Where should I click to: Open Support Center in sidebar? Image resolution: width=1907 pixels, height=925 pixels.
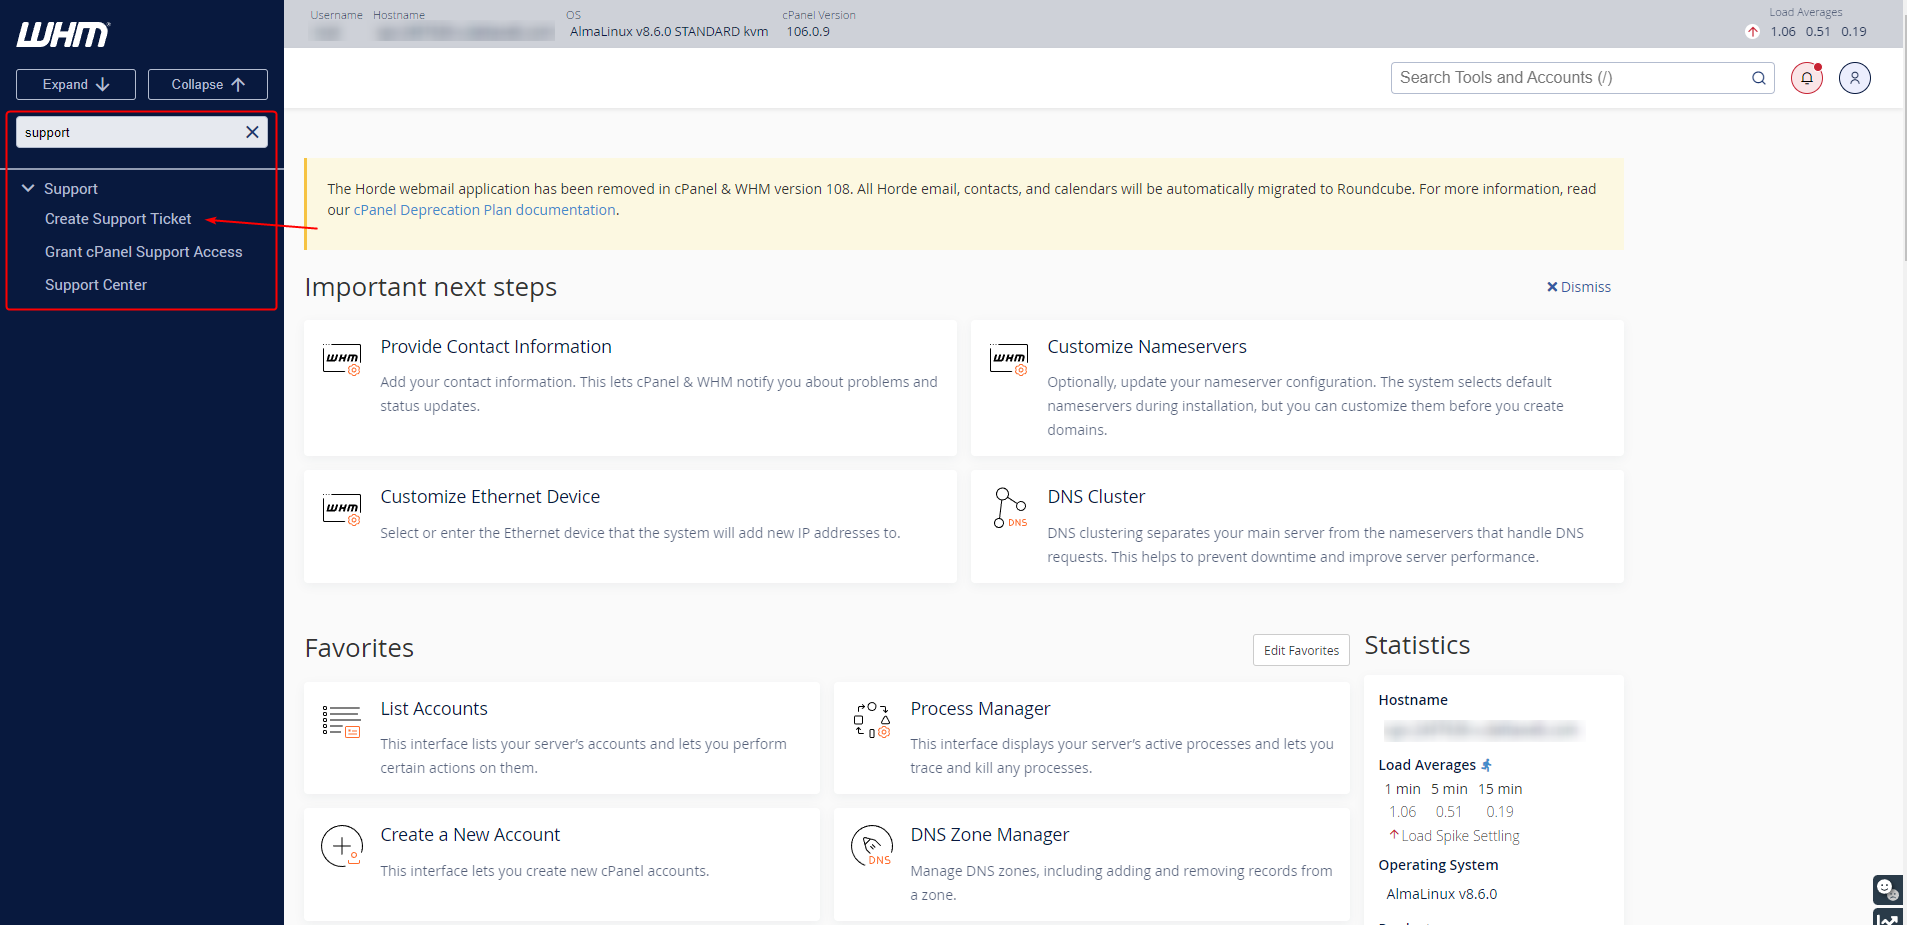pyautogui.click(x=96, y=285)
